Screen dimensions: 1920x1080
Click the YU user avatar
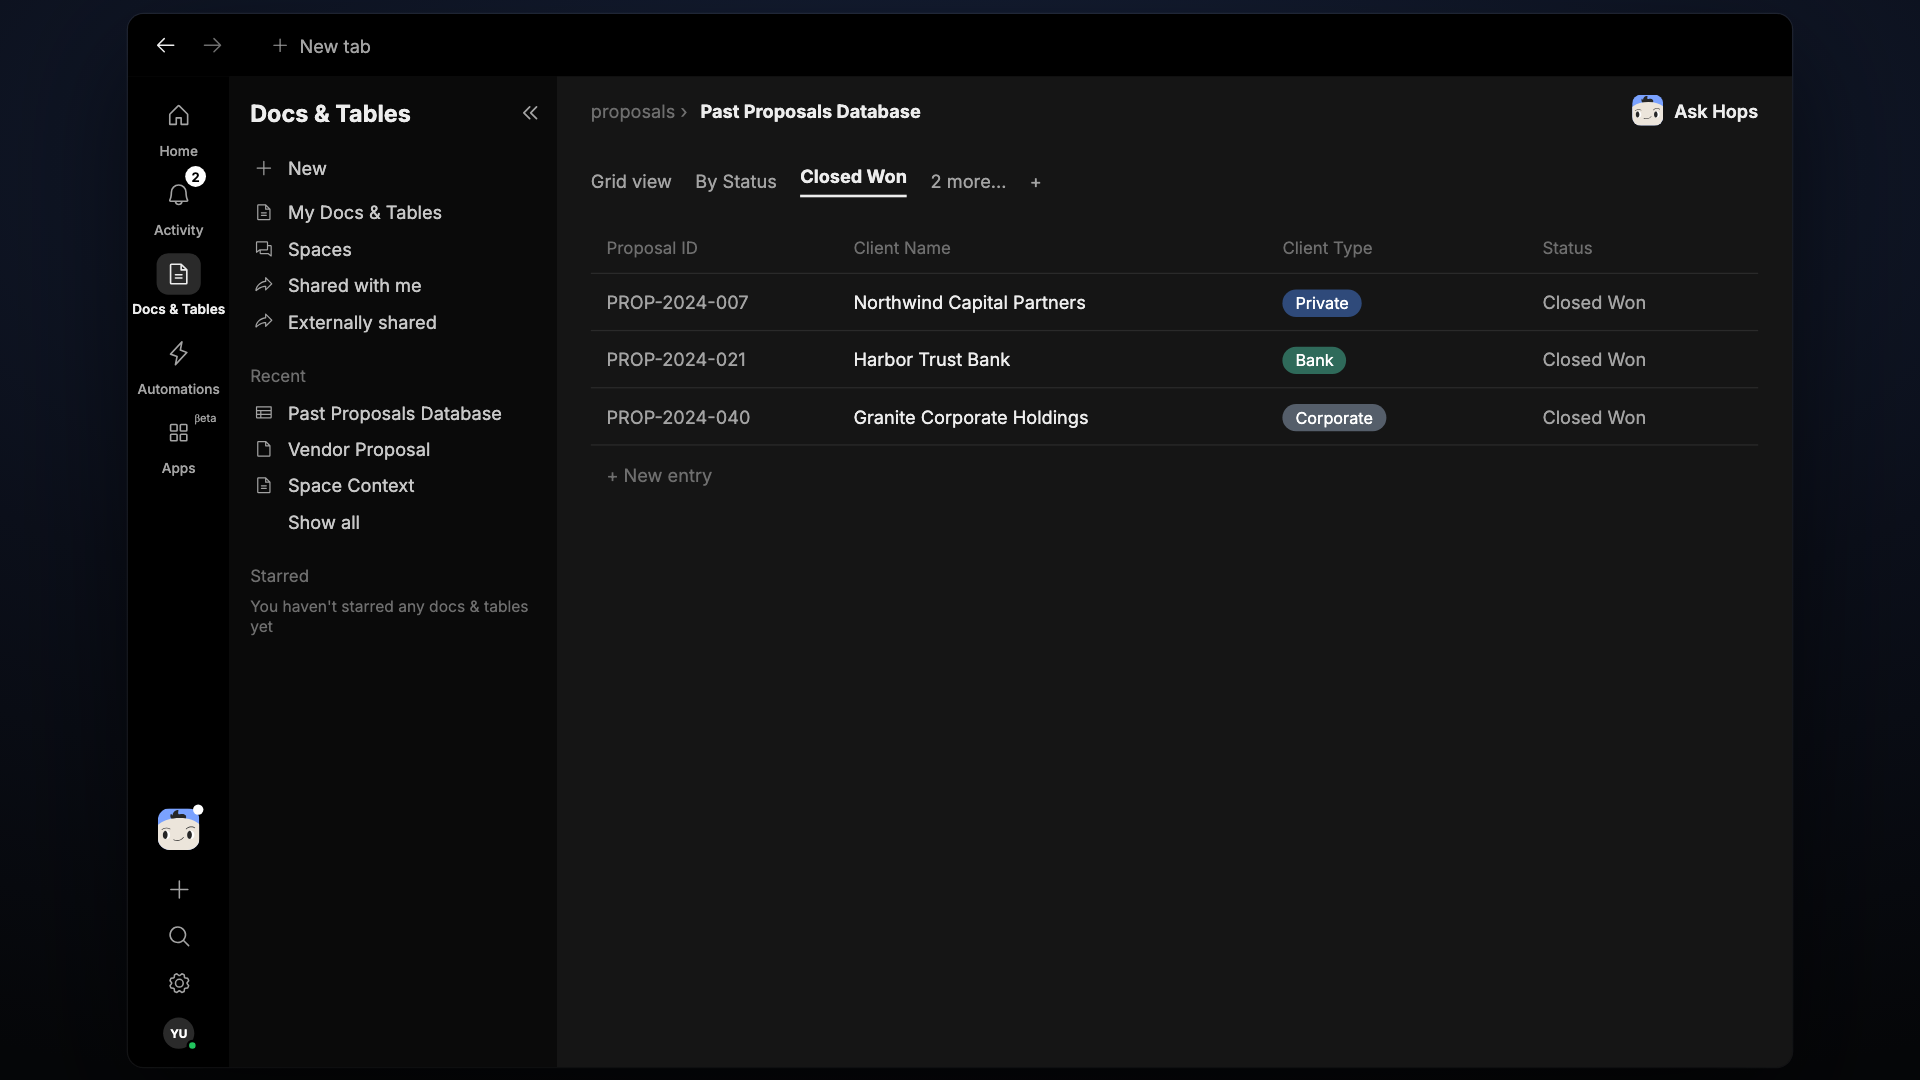[x=179, y=1033]
